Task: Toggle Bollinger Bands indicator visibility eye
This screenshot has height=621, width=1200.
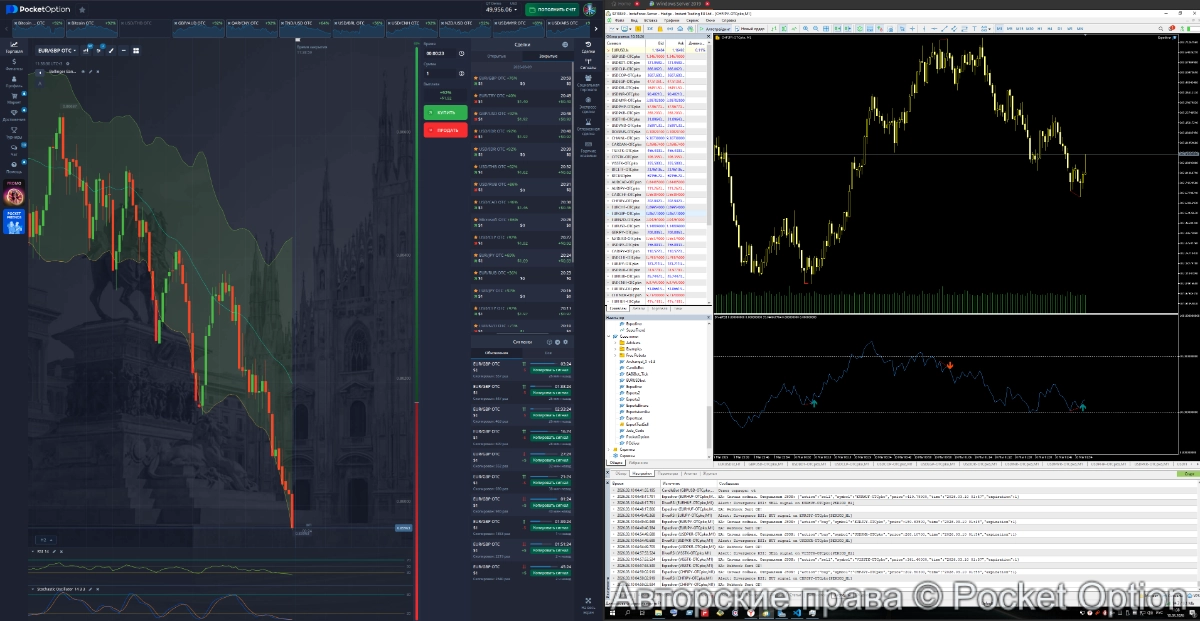Action: click(x=81, y=72)
